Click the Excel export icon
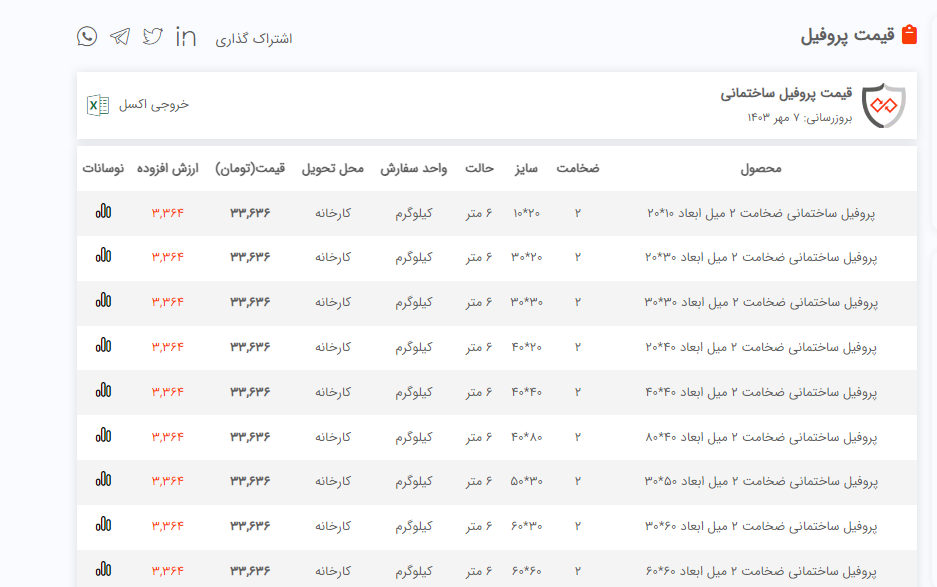The height and width of the screenshot is (587, 937). coord(98,105)
